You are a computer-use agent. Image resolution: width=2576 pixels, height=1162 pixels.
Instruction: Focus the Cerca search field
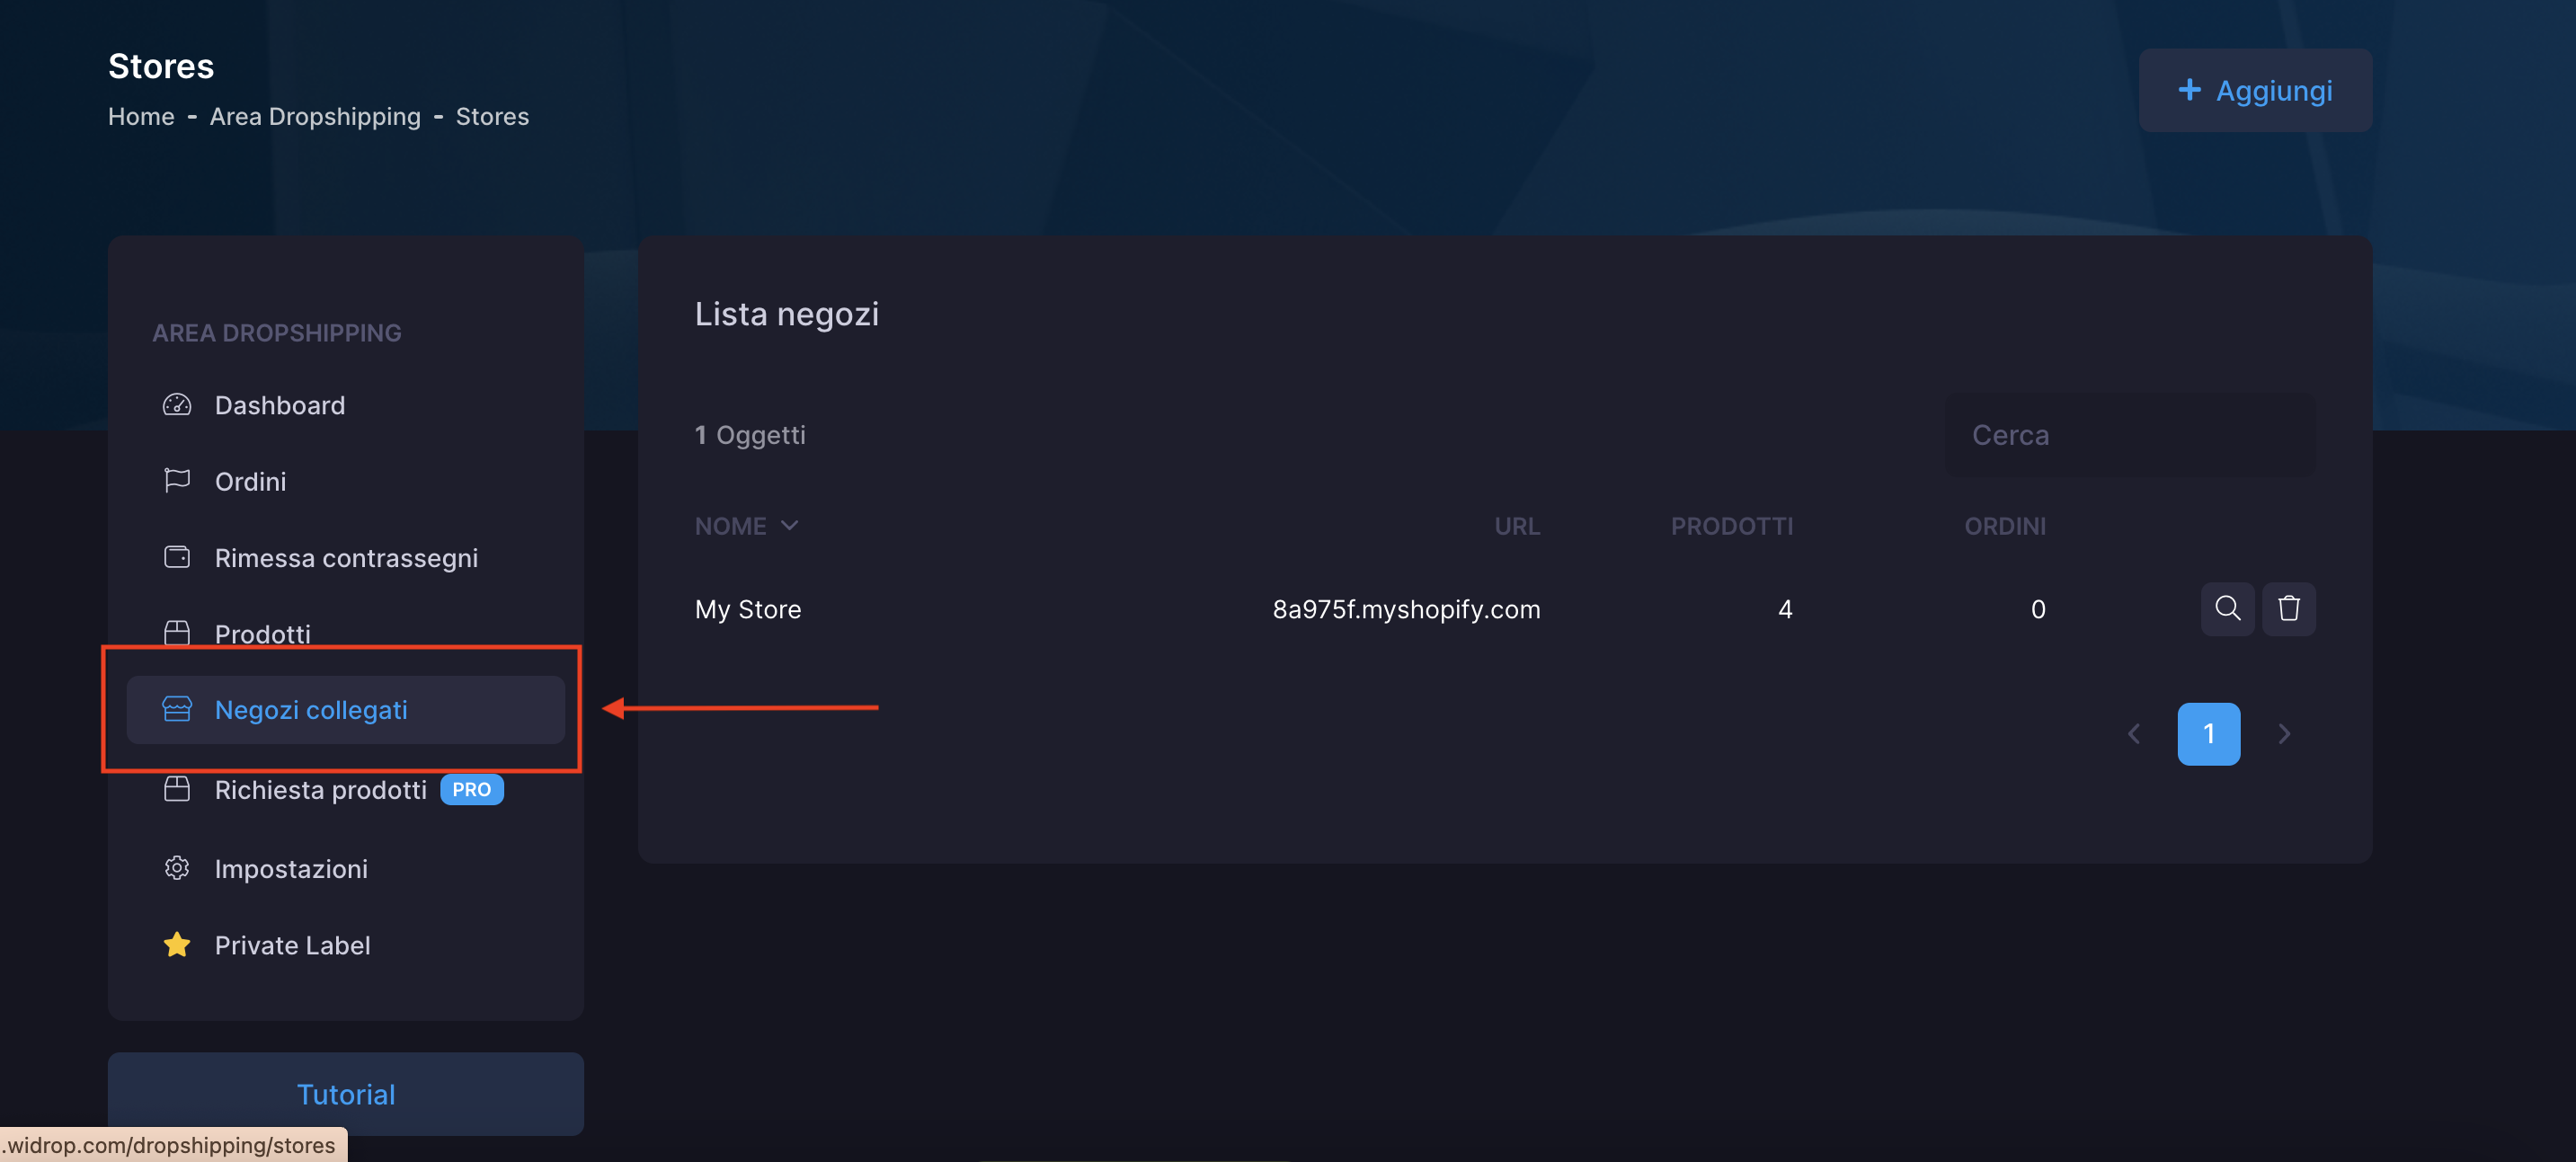(2130, 435)
